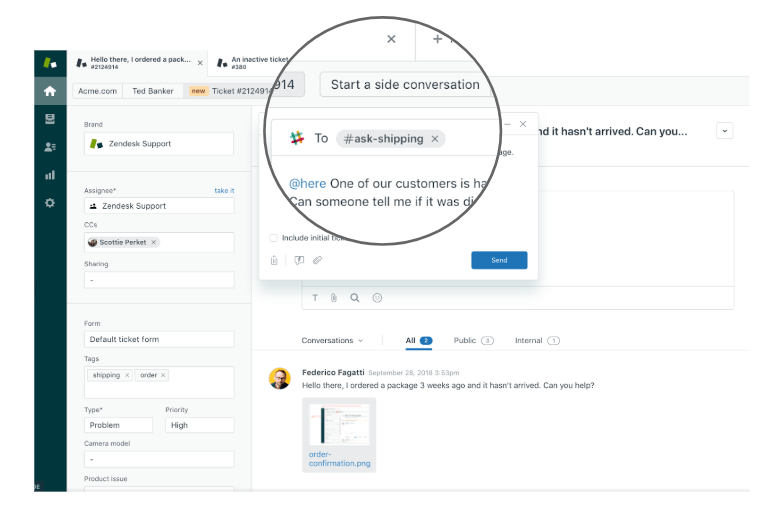Open the Camera model field

click(x=159, y=459)
